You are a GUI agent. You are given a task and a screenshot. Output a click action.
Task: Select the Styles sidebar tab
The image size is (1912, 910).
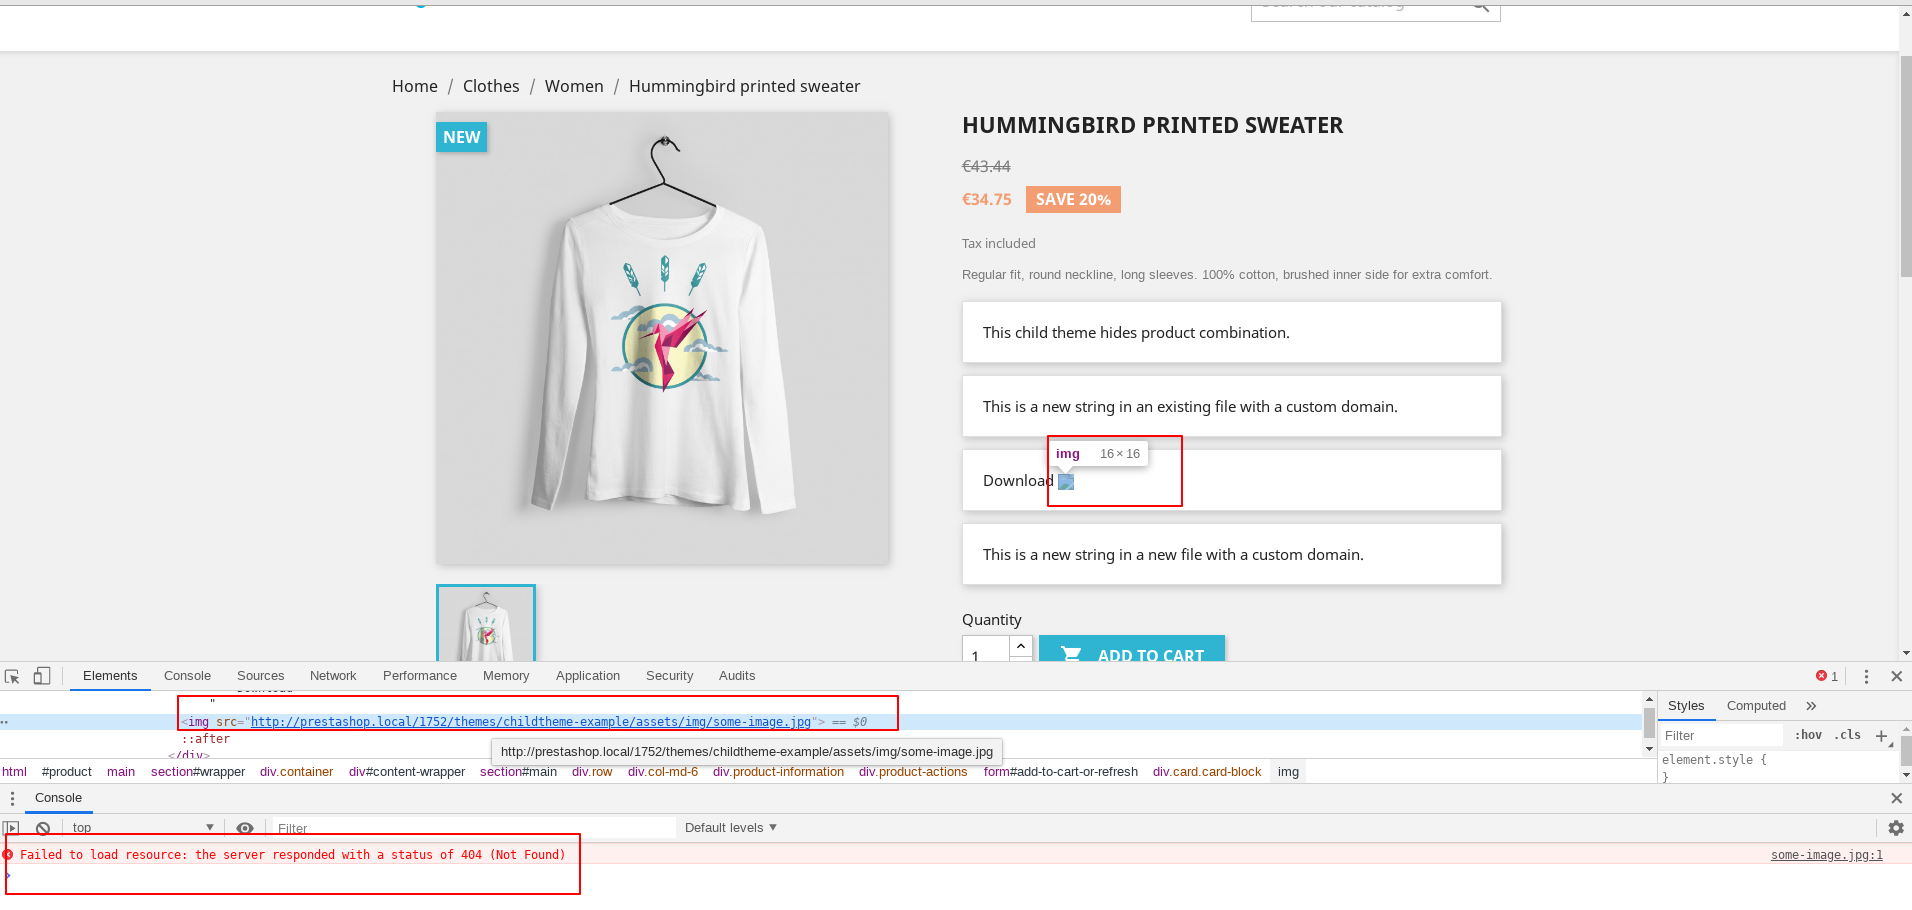pyautogui.click(x=1686, y=706)
